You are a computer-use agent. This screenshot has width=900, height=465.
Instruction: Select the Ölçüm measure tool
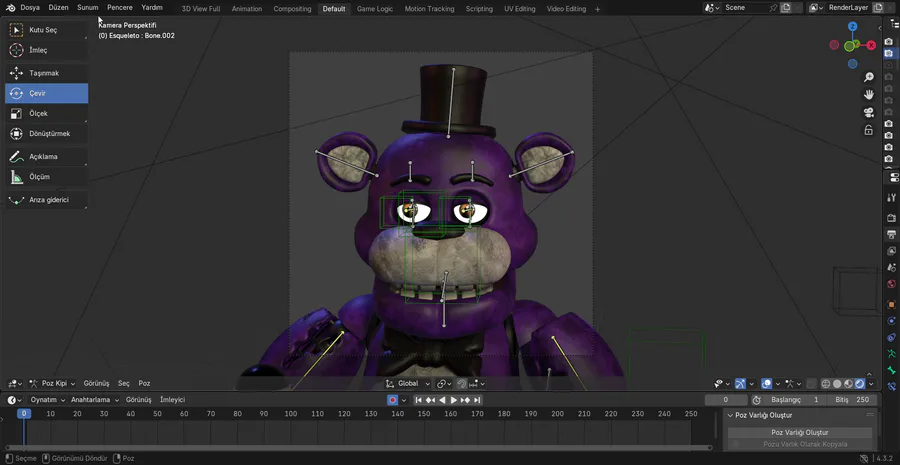[46, 176]
